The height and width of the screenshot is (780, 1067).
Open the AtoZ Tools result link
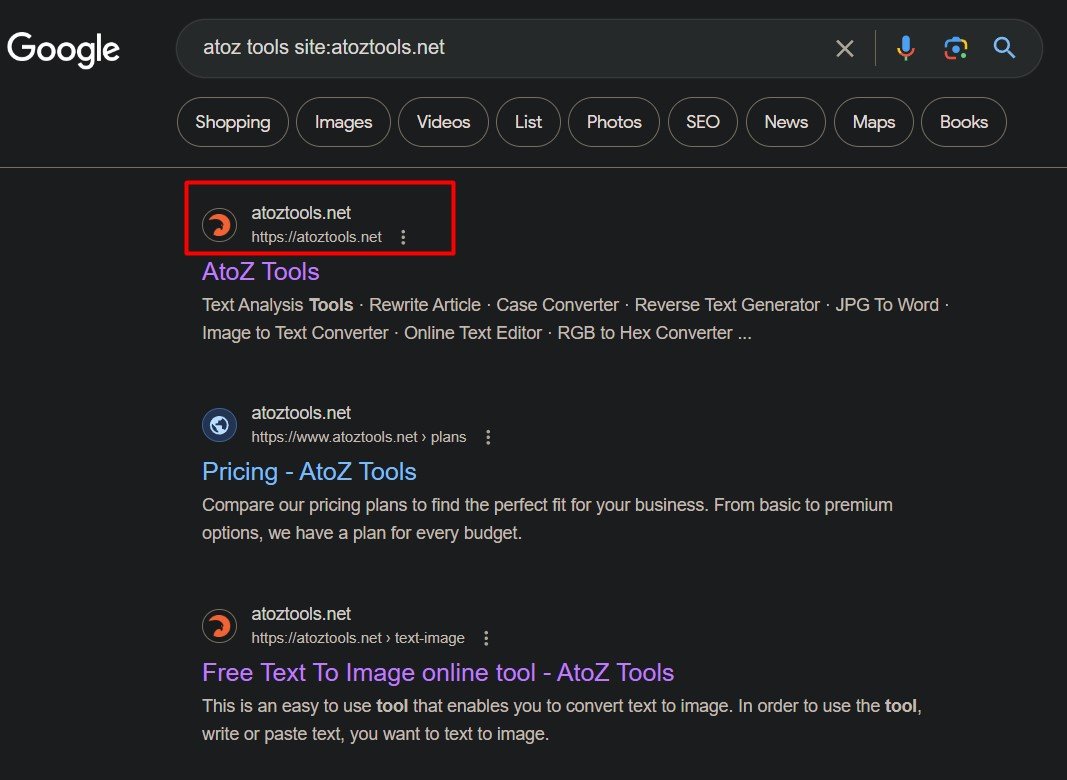coord(261,272)
